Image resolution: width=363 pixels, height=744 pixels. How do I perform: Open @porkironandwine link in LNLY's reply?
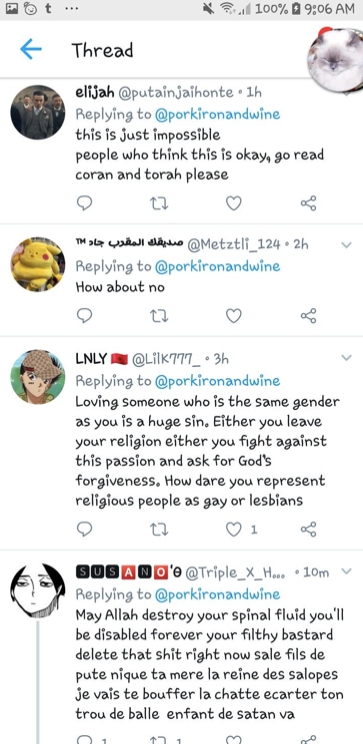coord(217,381)
